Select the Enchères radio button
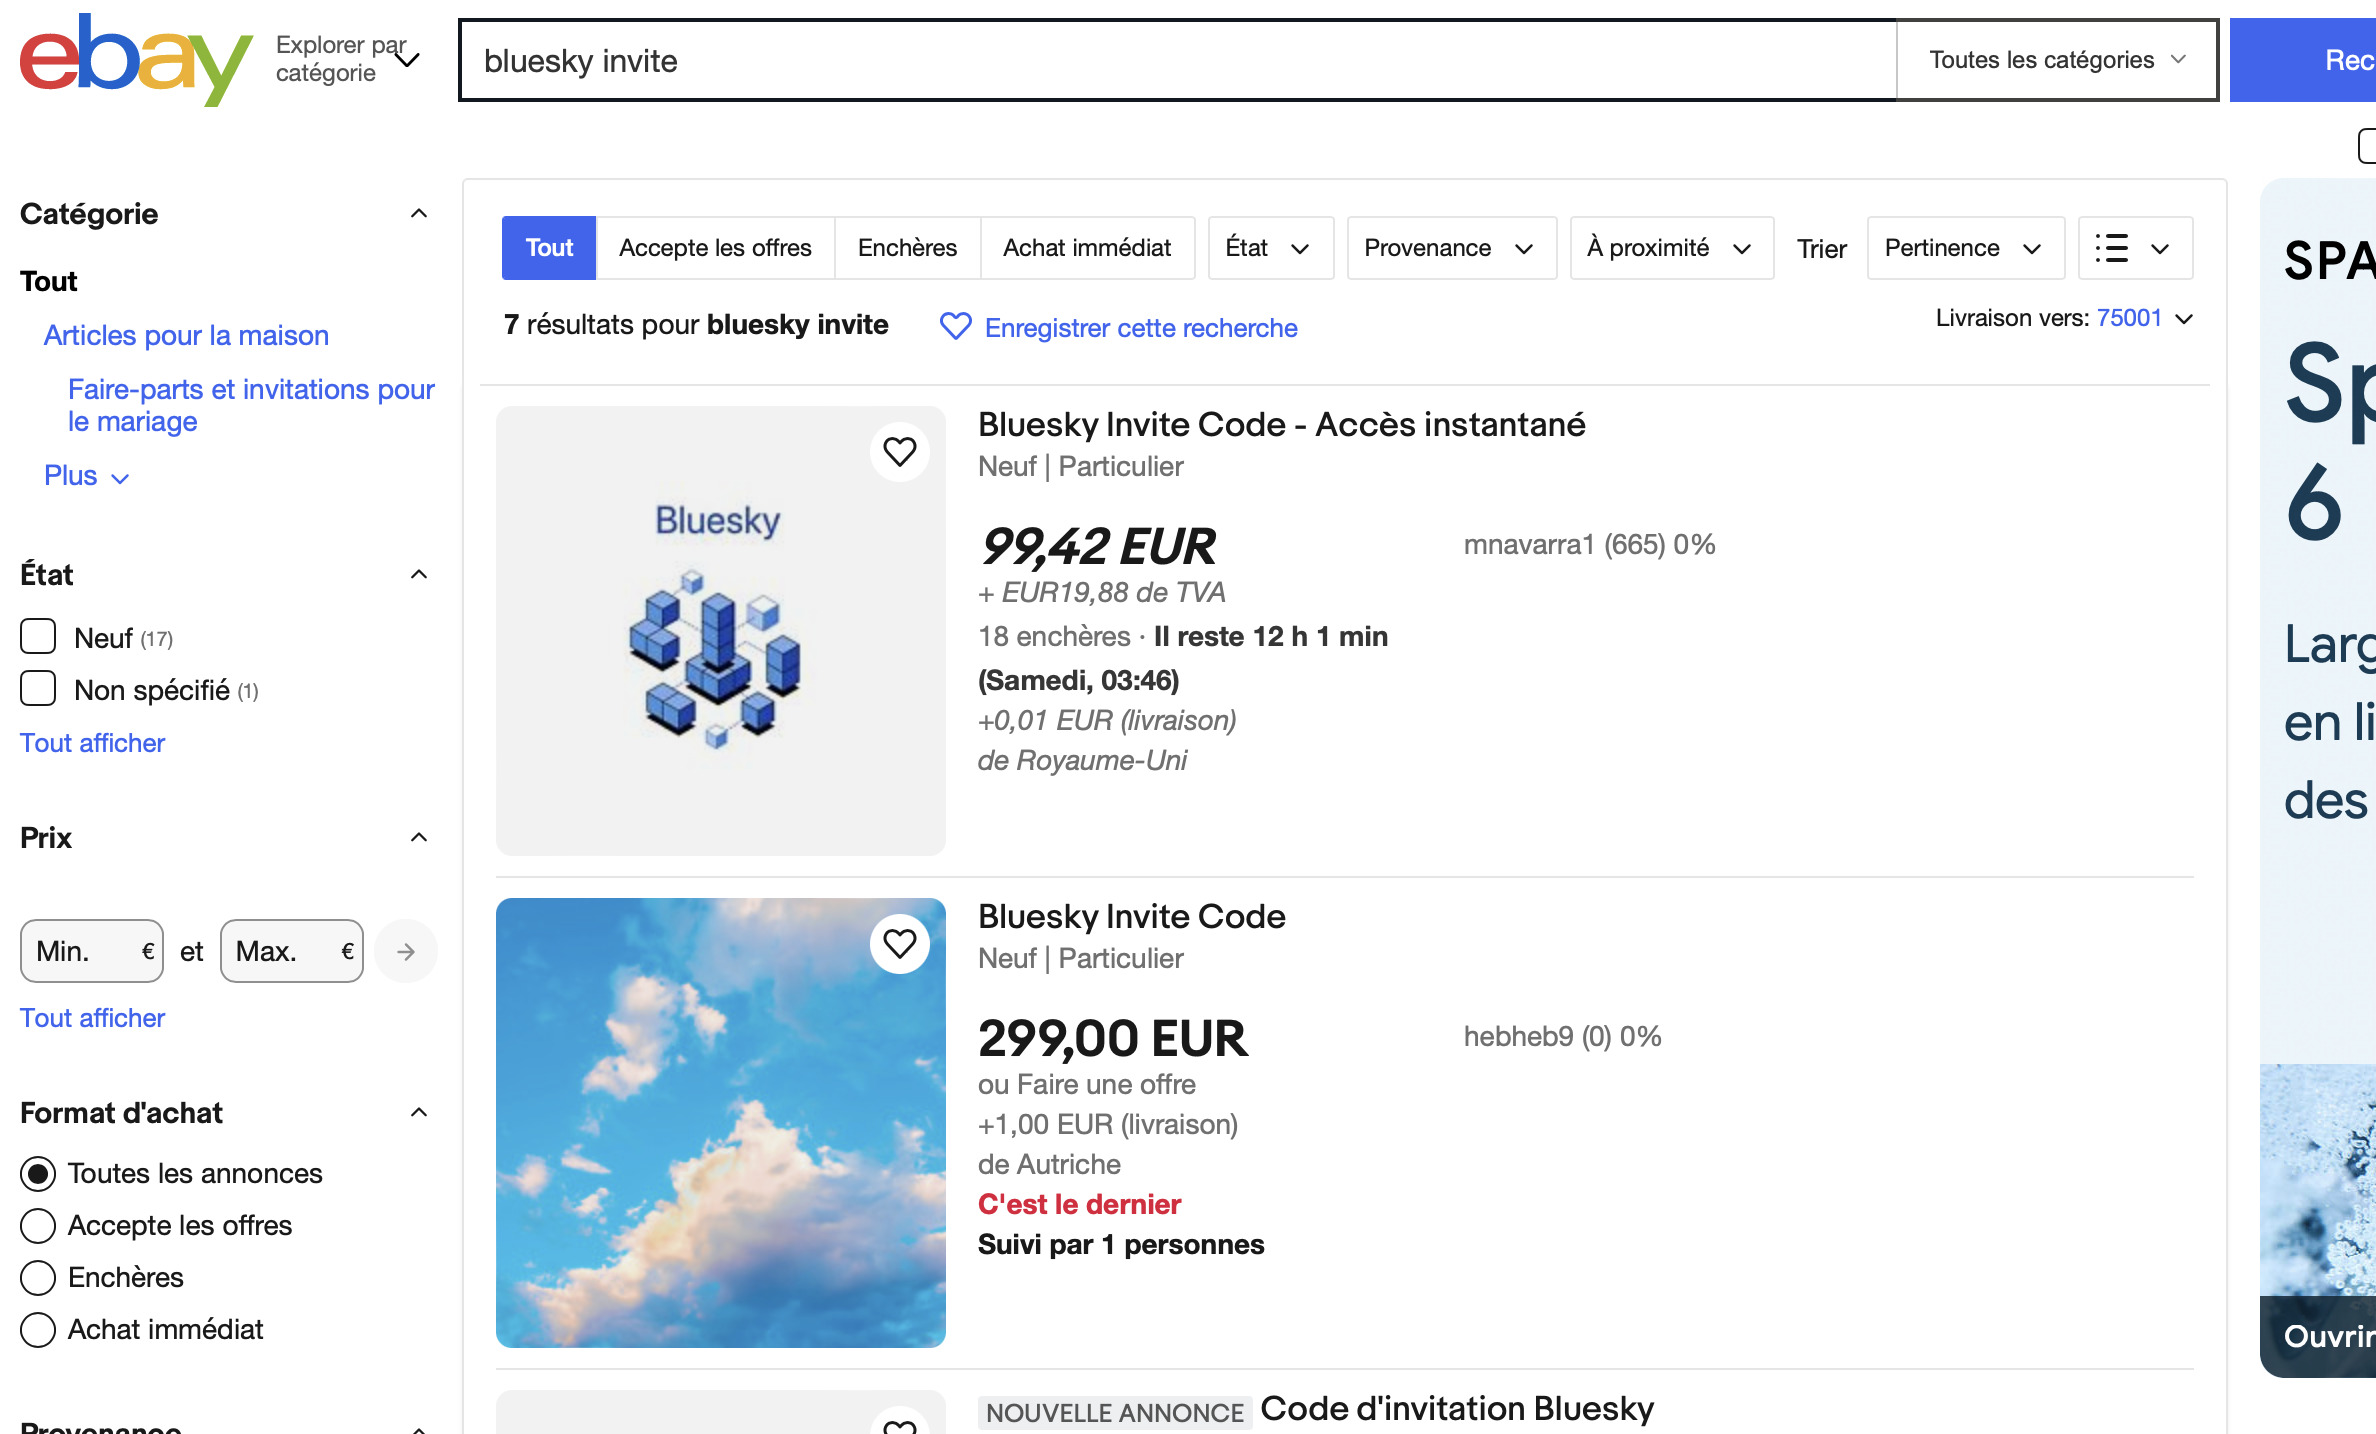Screen dimensions: 2376x1434 point(38,1277)
